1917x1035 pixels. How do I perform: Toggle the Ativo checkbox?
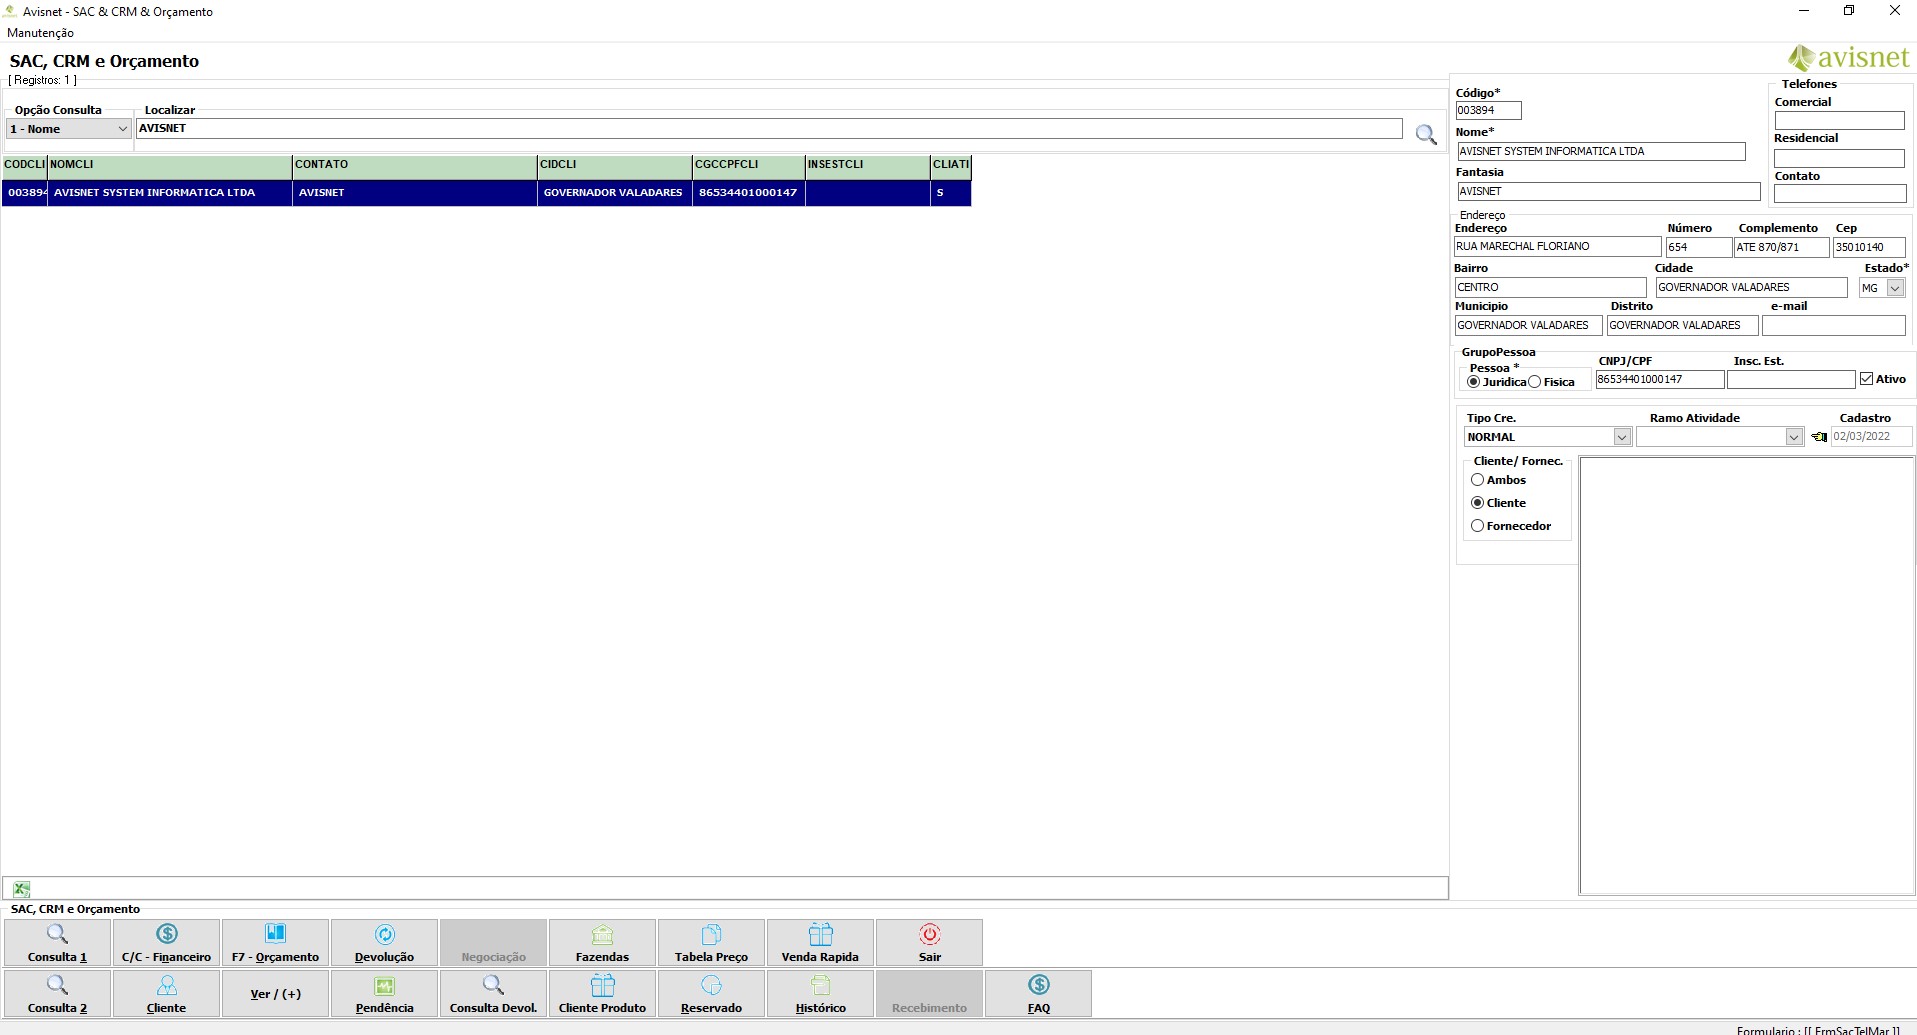click(x=1866, y=379)
